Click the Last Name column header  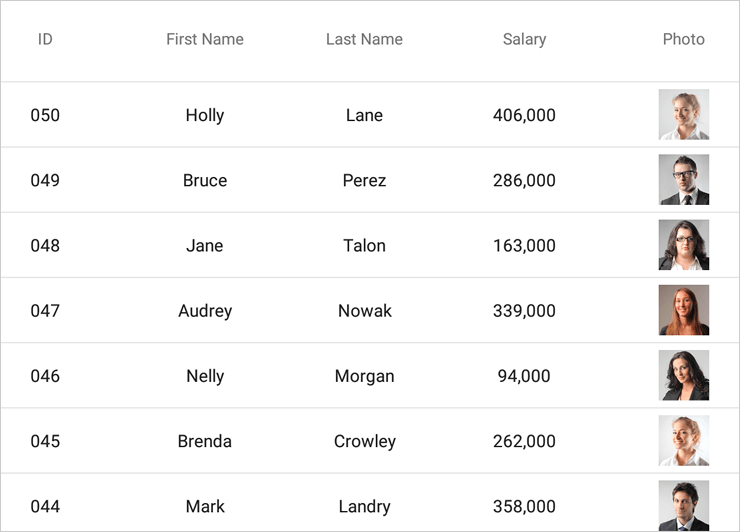coord(364,39)
